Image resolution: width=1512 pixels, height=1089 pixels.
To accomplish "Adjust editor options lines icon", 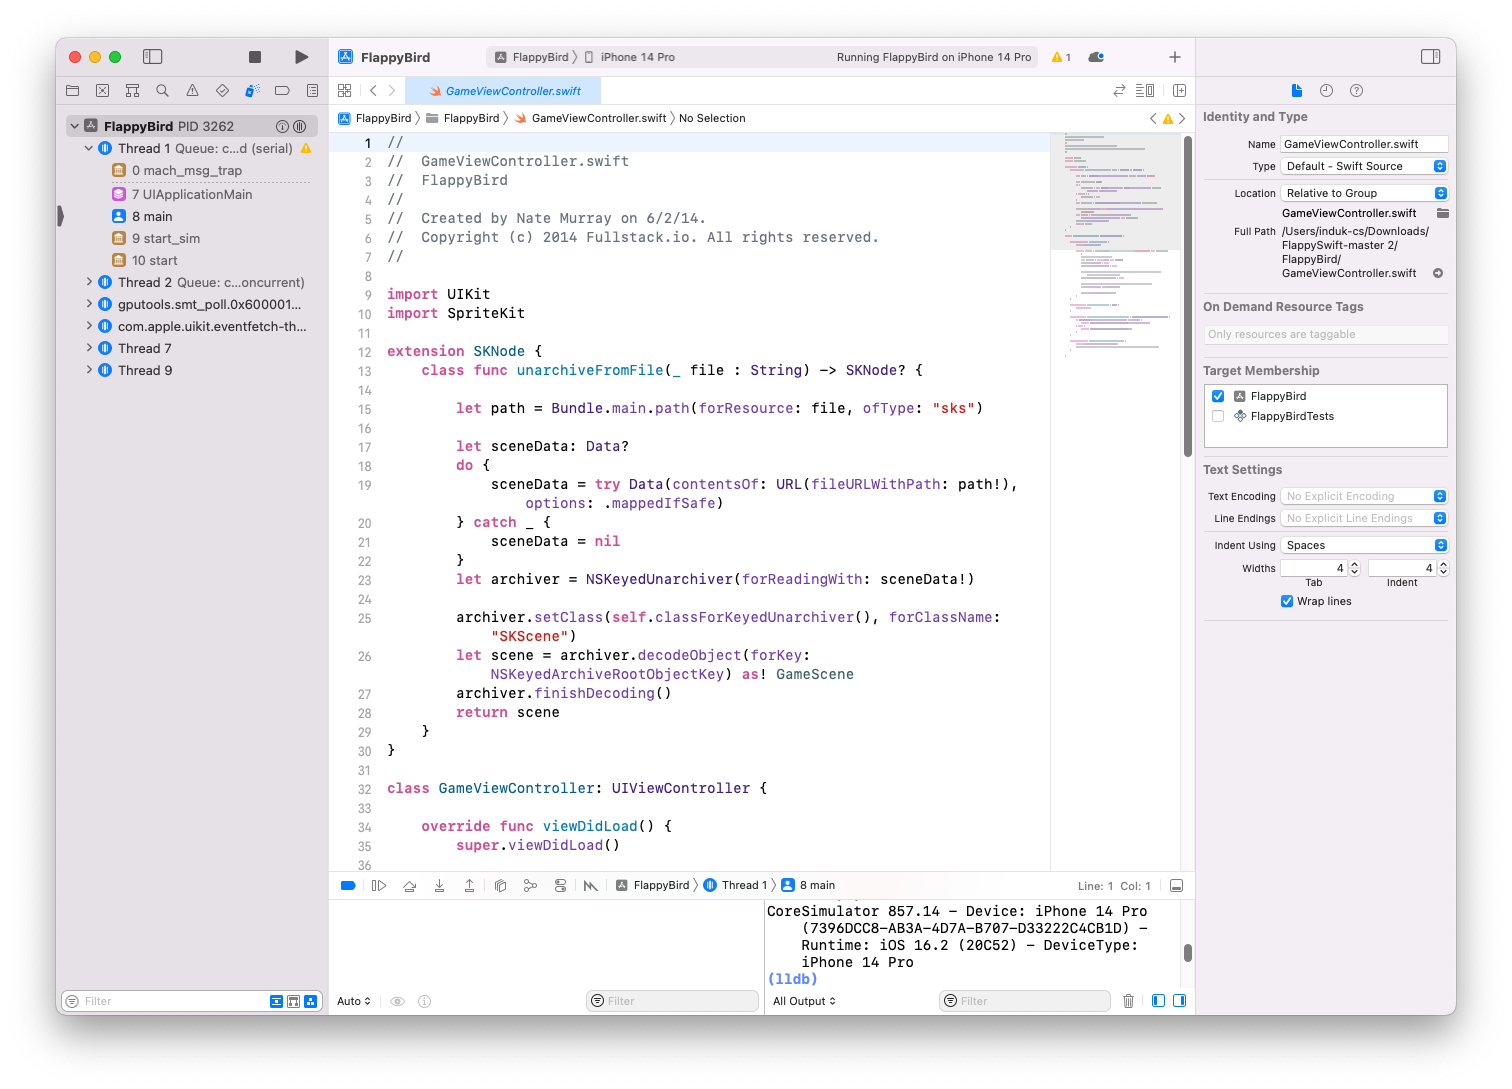I will (x=1145, y=90).
